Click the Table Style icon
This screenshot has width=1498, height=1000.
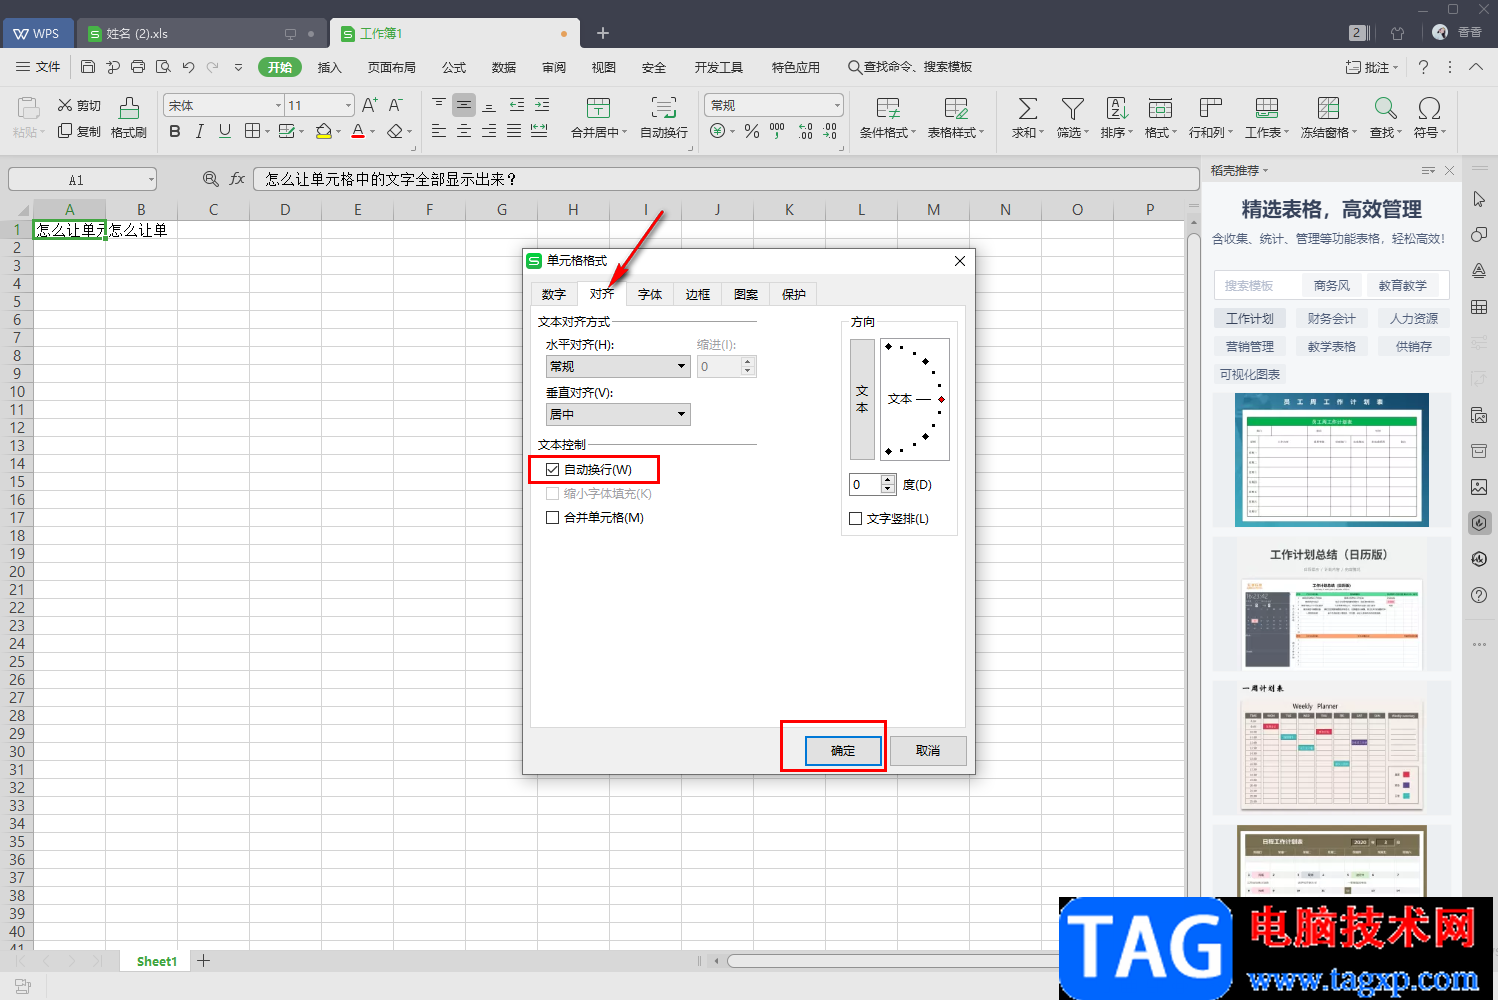[x=955, y=108]
